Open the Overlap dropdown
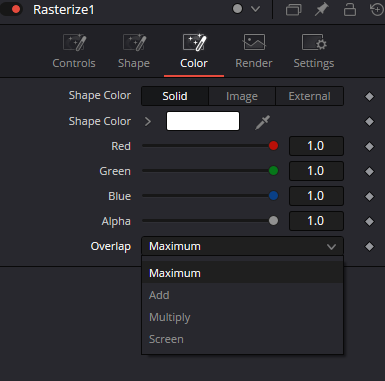The height and width of the screenshot is (381, 385). tap(242, 246)
